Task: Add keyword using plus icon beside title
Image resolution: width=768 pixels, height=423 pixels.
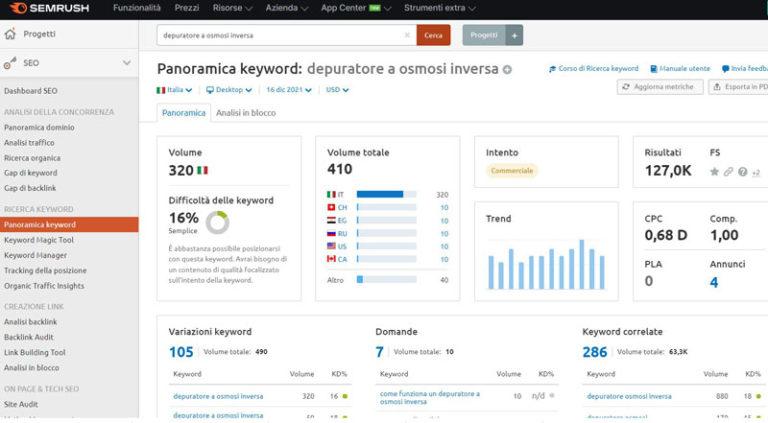Action: (507, 70)
